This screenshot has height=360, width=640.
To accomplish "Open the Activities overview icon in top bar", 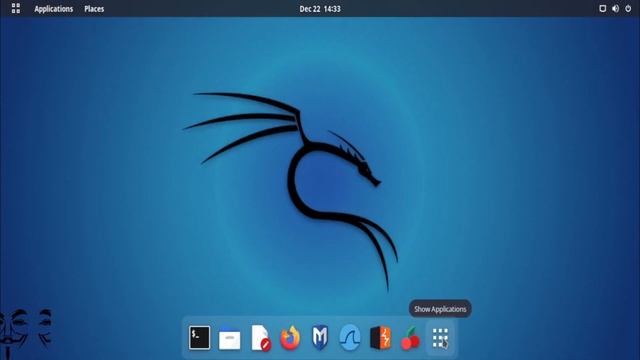I will (16, 9).
